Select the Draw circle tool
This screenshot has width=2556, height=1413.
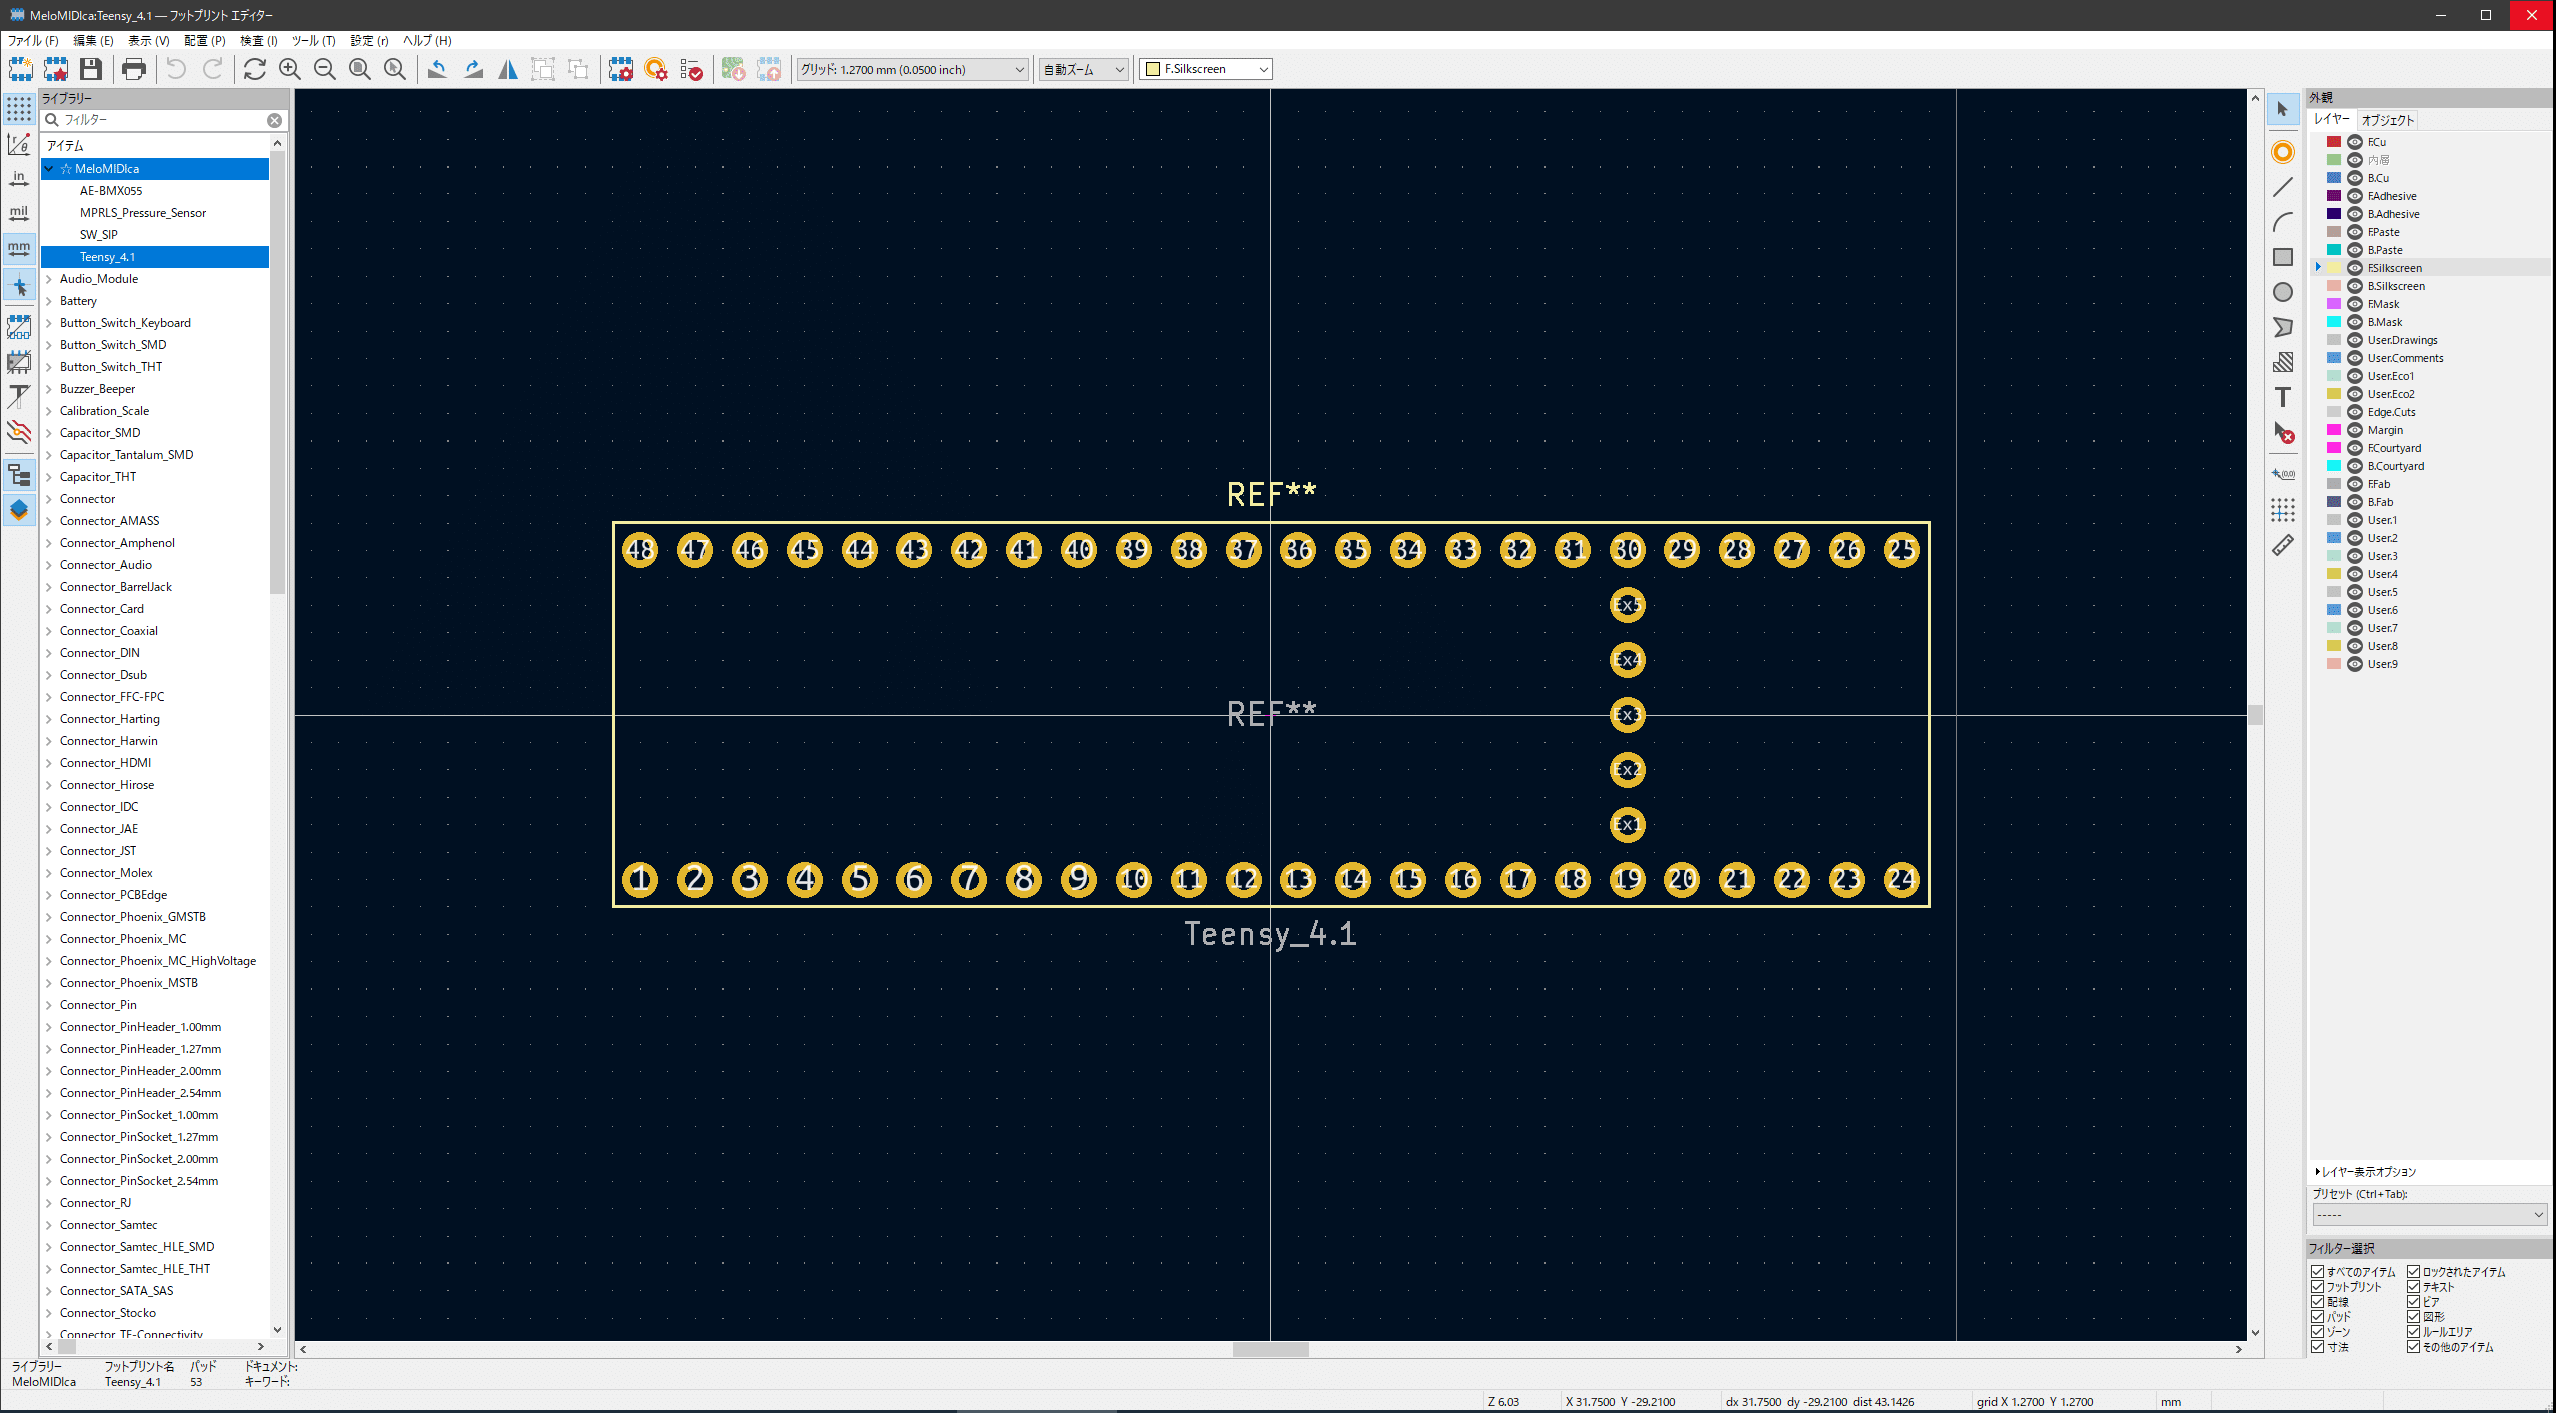(2283, 292)
